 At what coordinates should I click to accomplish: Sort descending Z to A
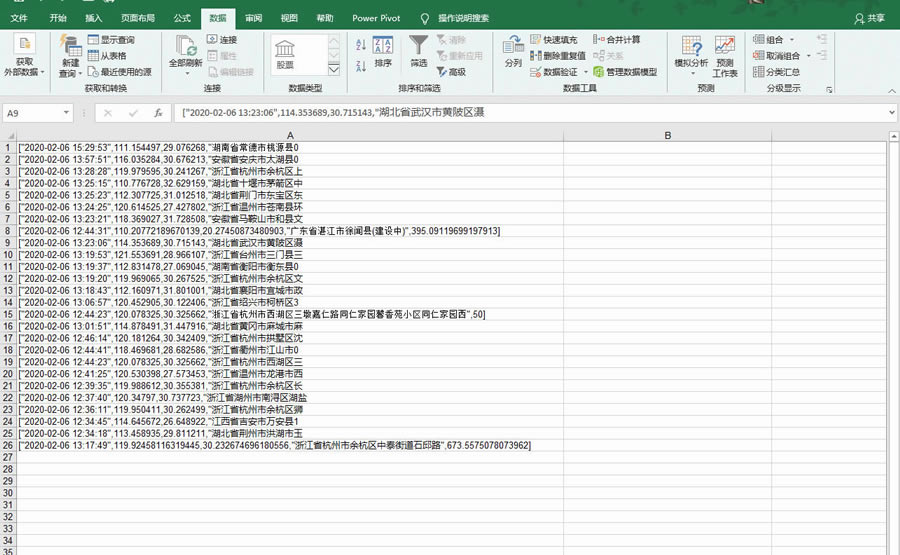361,66
